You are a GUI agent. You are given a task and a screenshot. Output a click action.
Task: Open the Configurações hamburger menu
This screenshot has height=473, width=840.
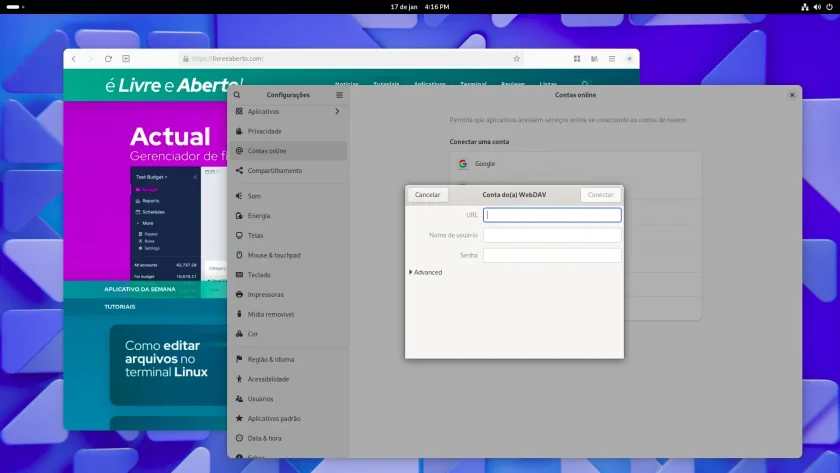click(x=339, y=95)
